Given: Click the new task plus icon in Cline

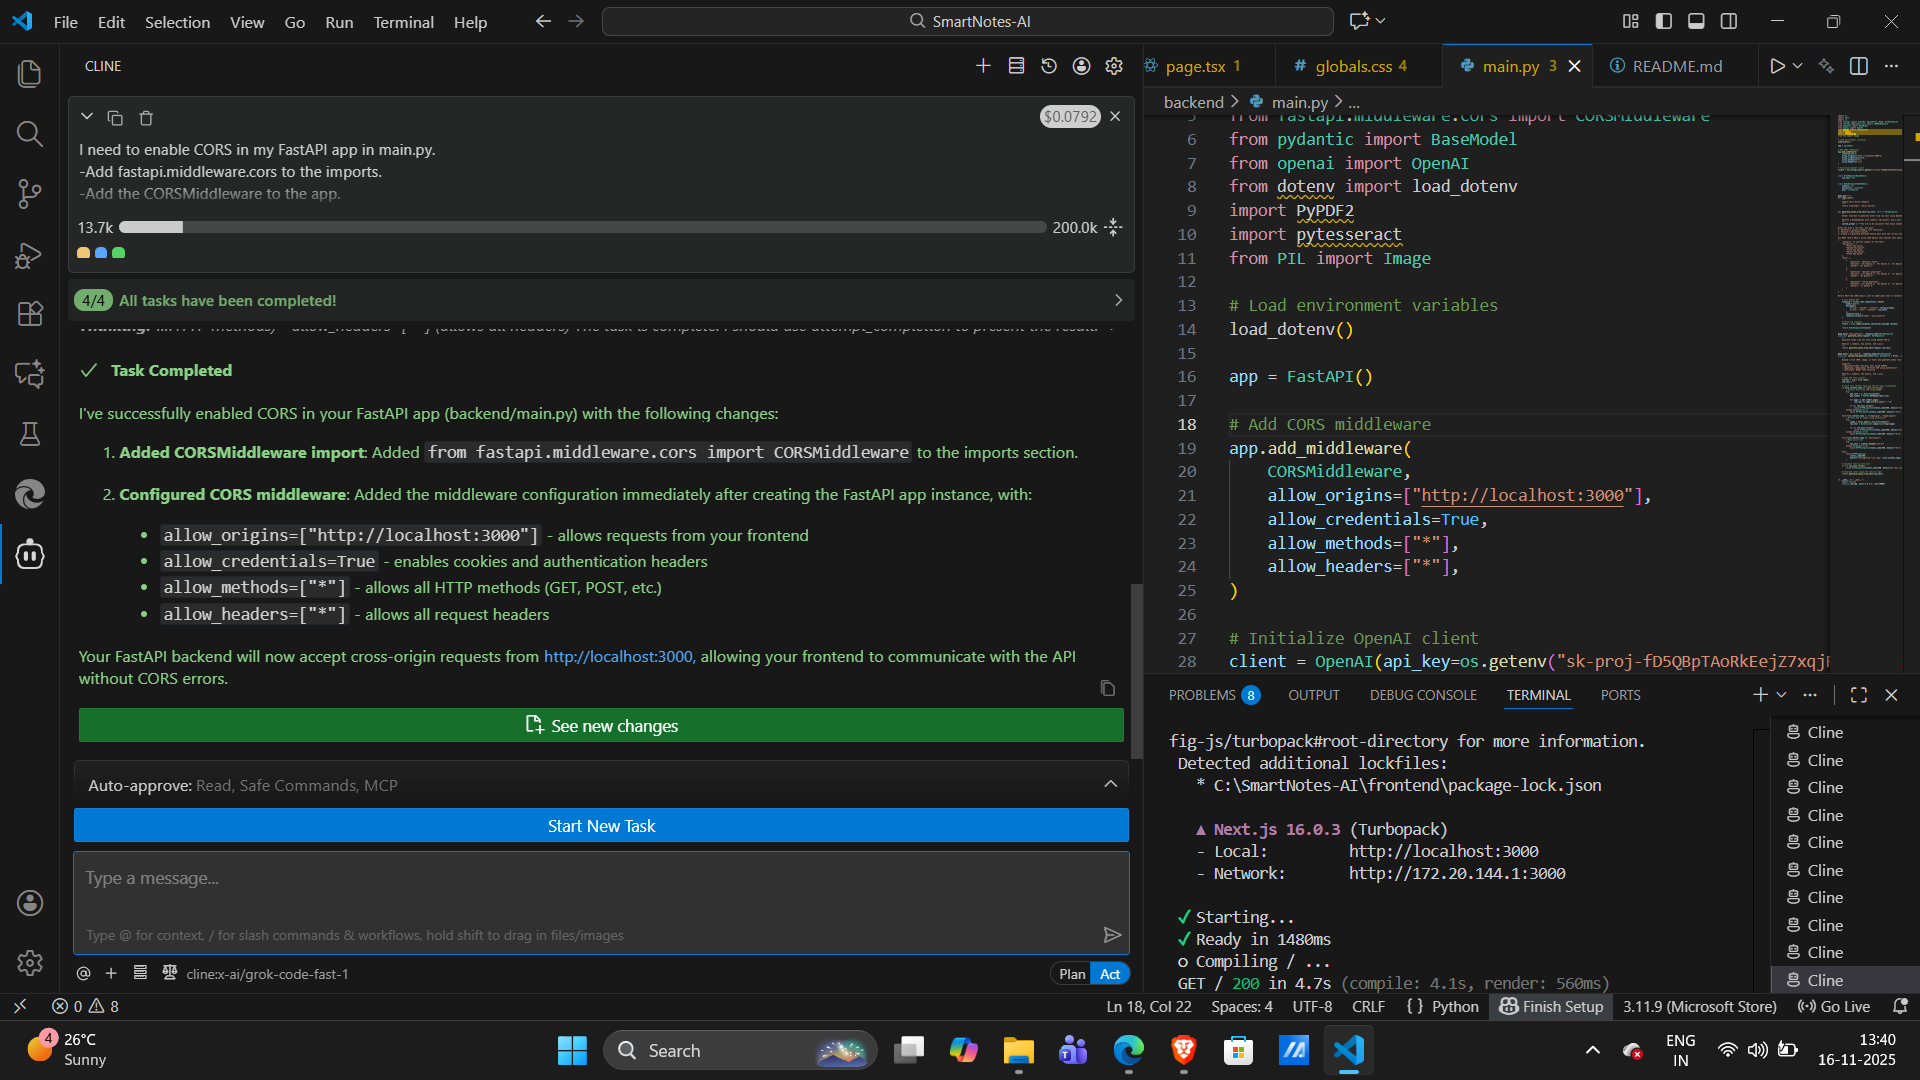Looking at the screenshot, I should point(983,66).
